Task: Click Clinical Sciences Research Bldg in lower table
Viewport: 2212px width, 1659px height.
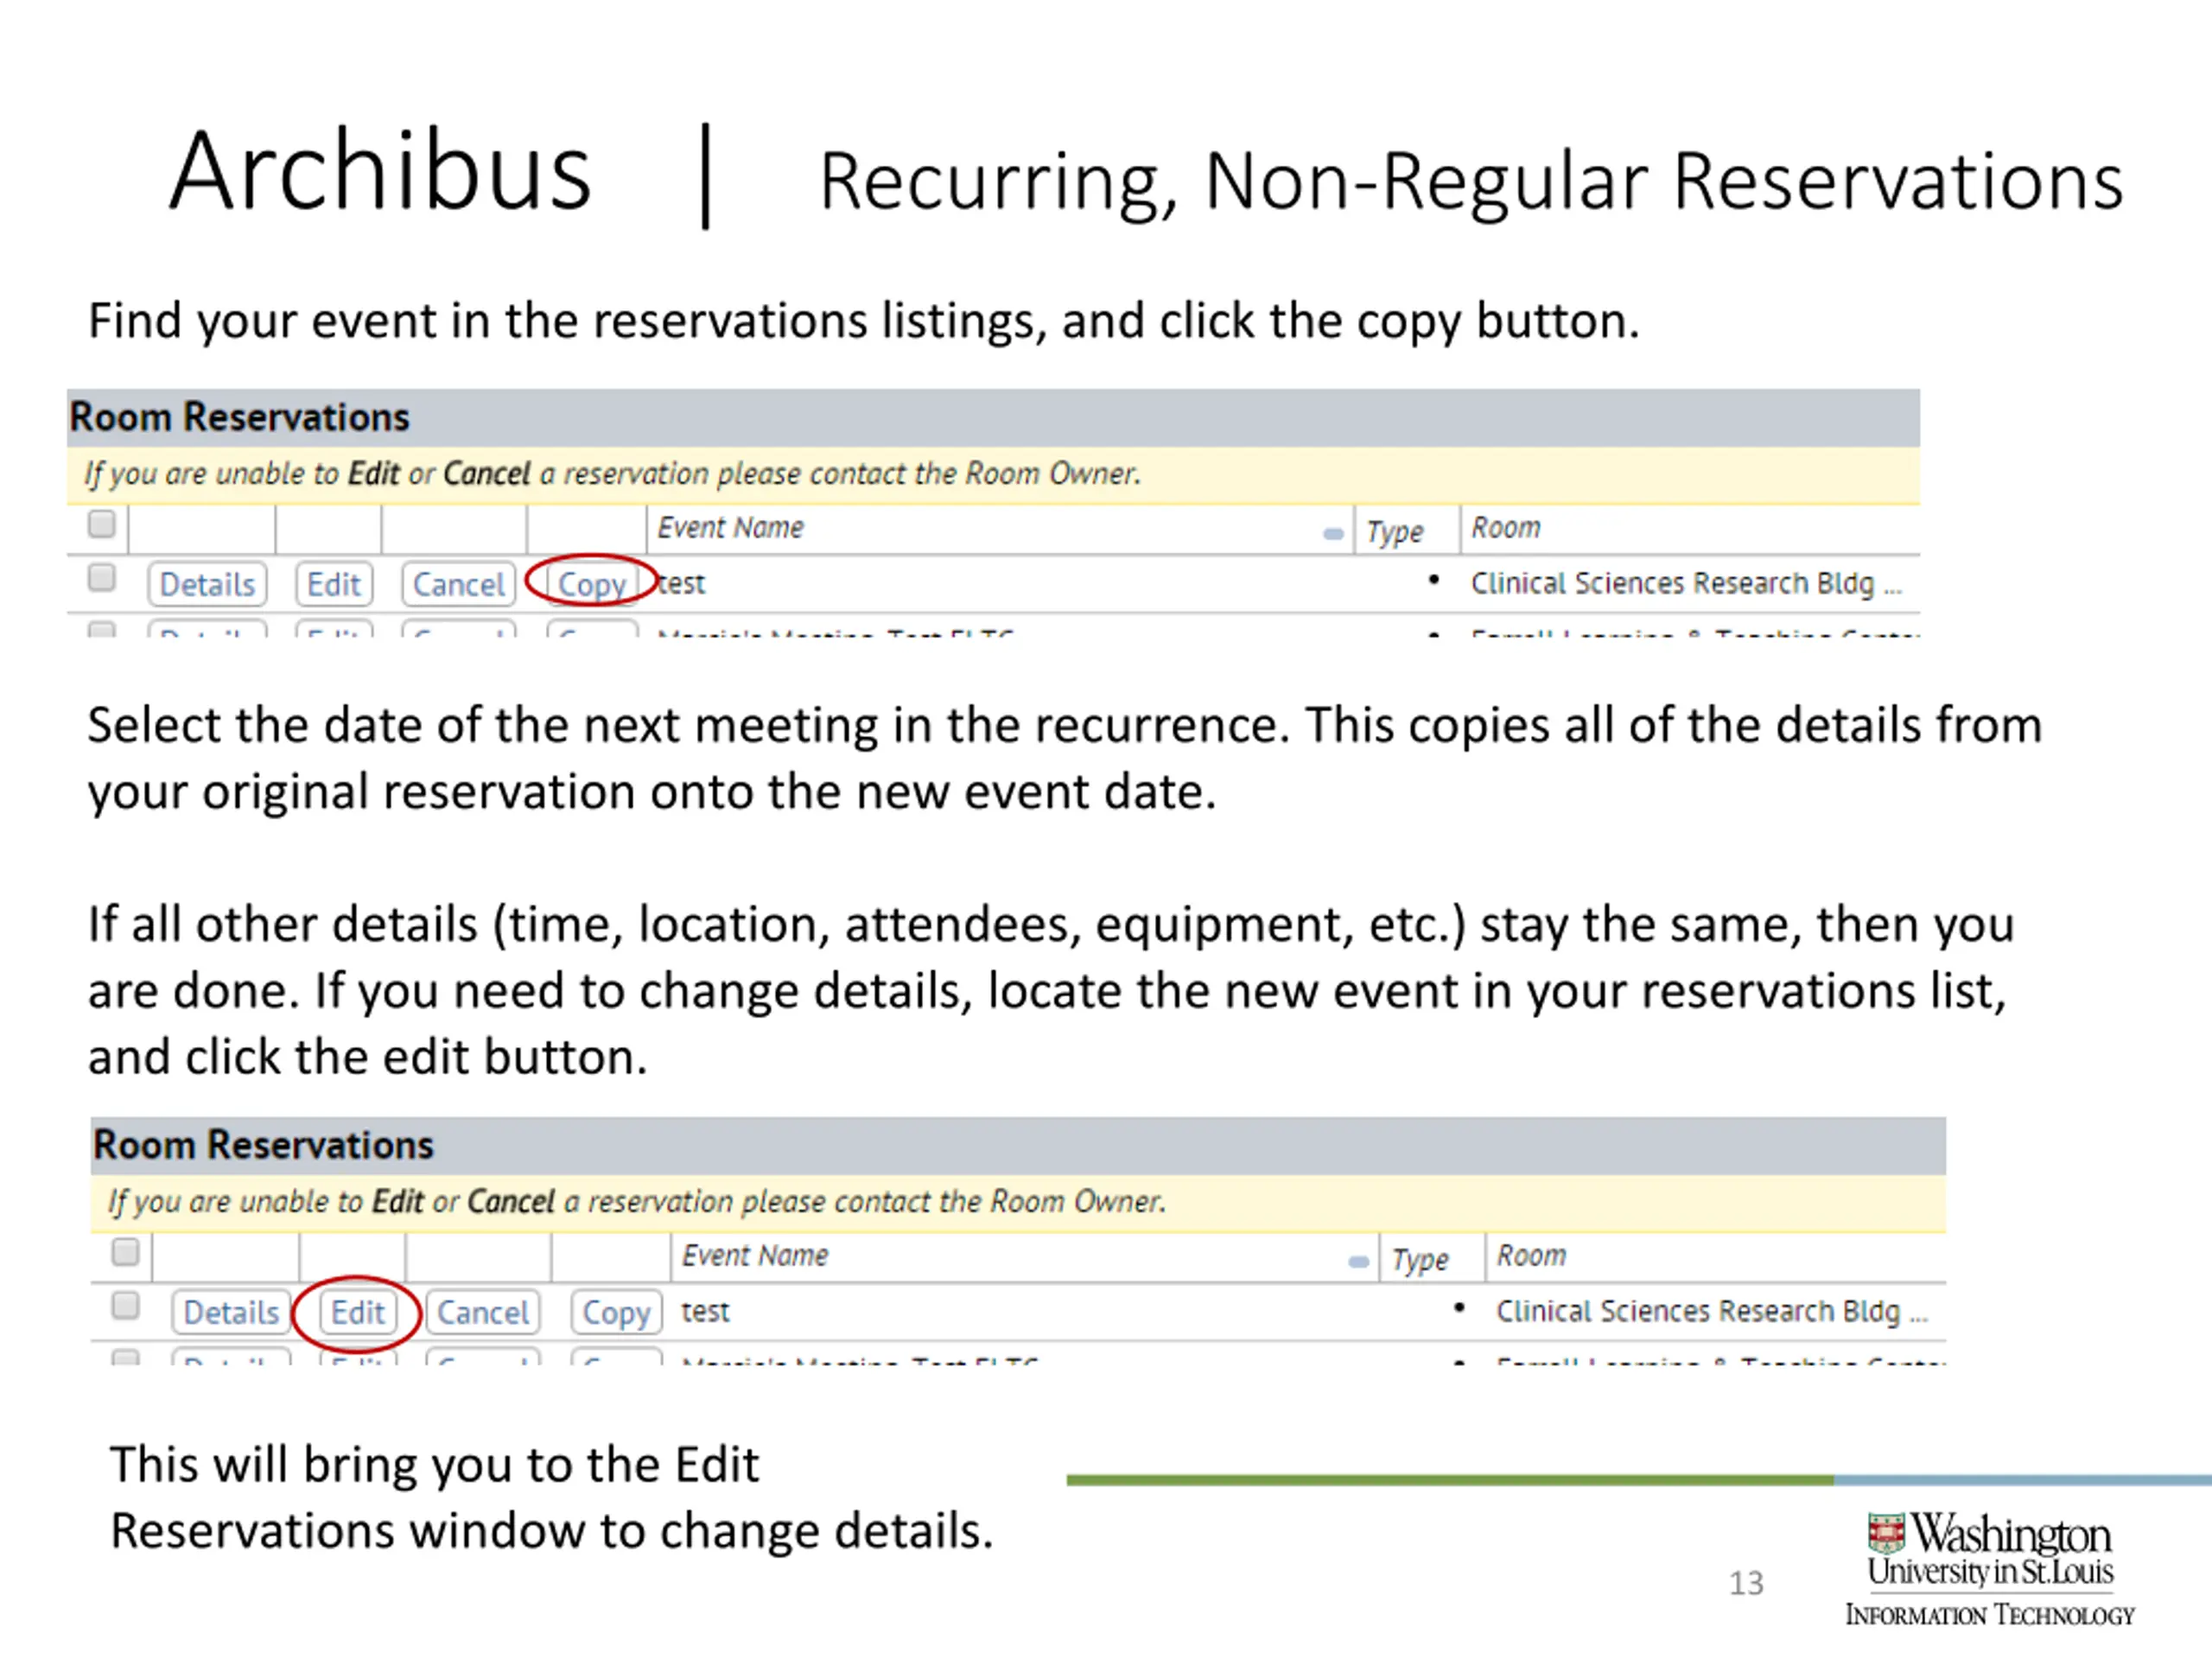Action: pos(1711,1311)
